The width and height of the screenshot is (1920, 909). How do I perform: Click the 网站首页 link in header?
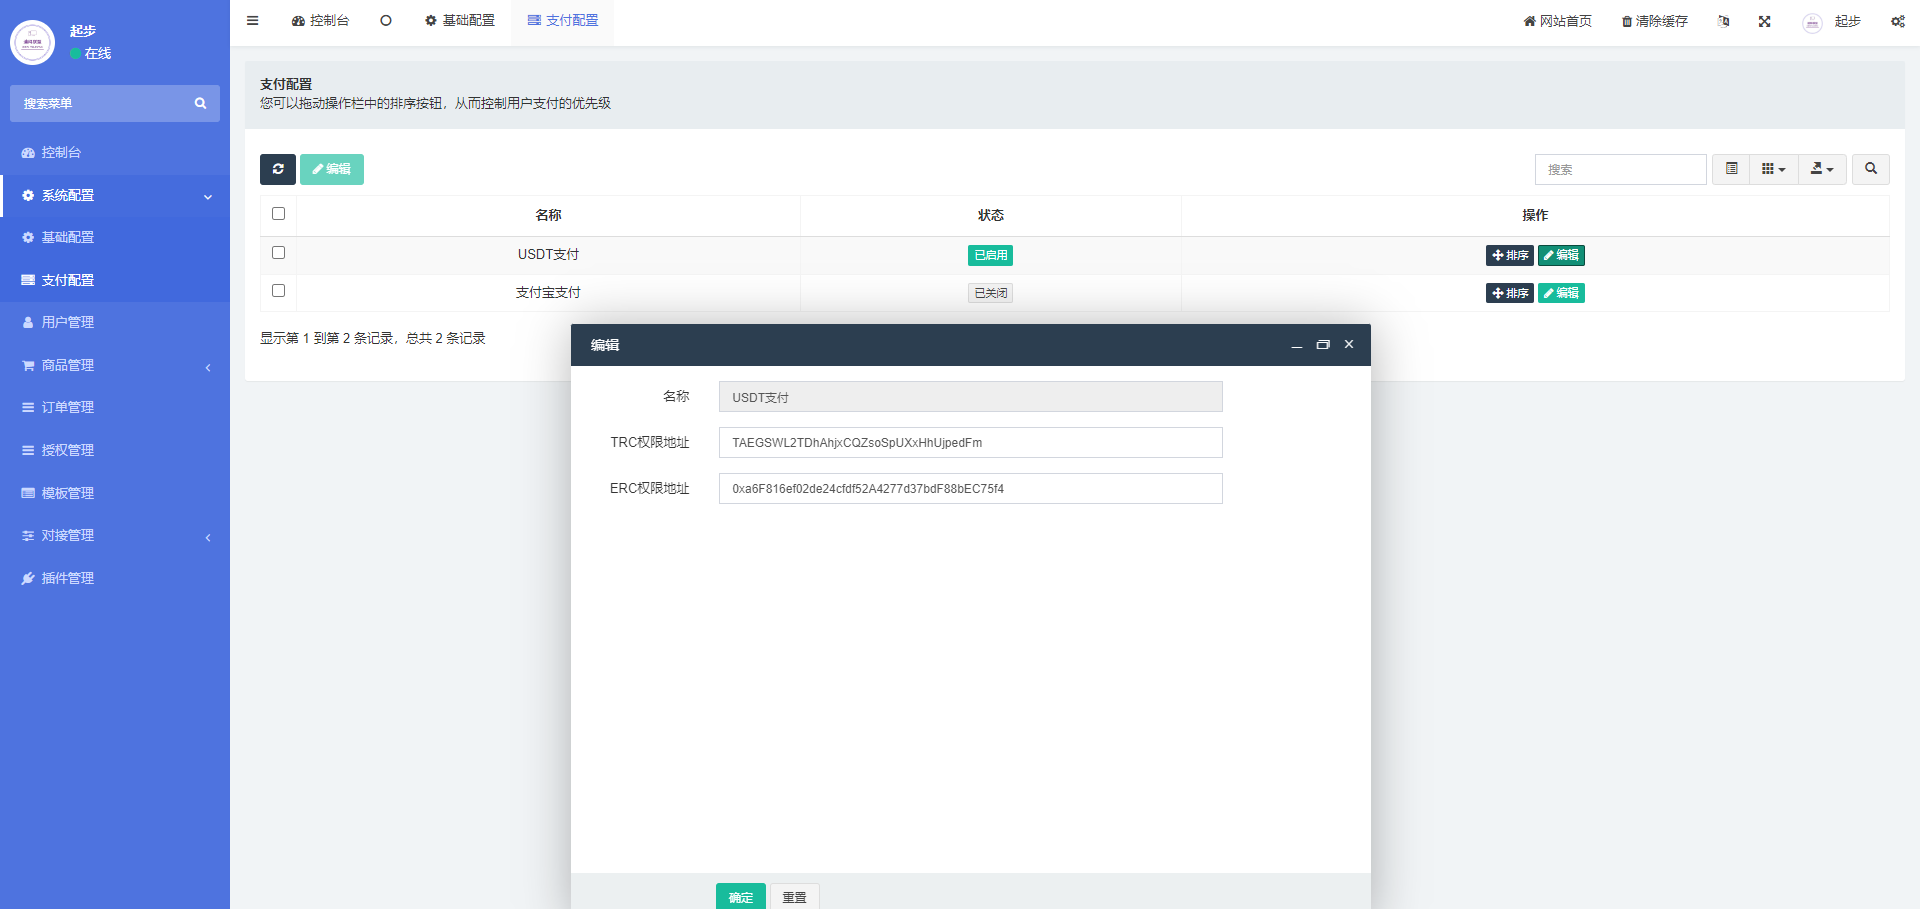click(1557, 21)
